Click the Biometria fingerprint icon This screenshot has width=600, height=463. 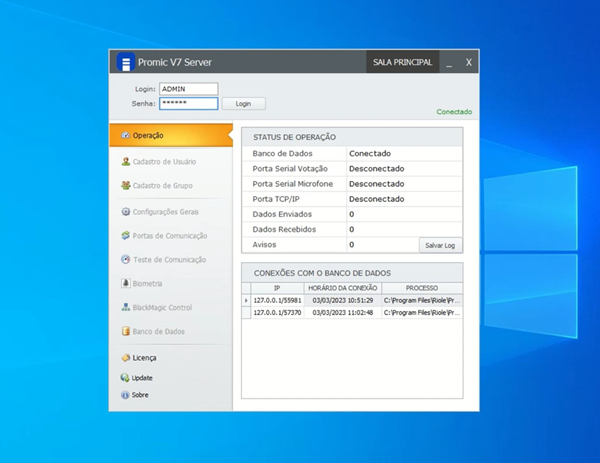[126, 283]
